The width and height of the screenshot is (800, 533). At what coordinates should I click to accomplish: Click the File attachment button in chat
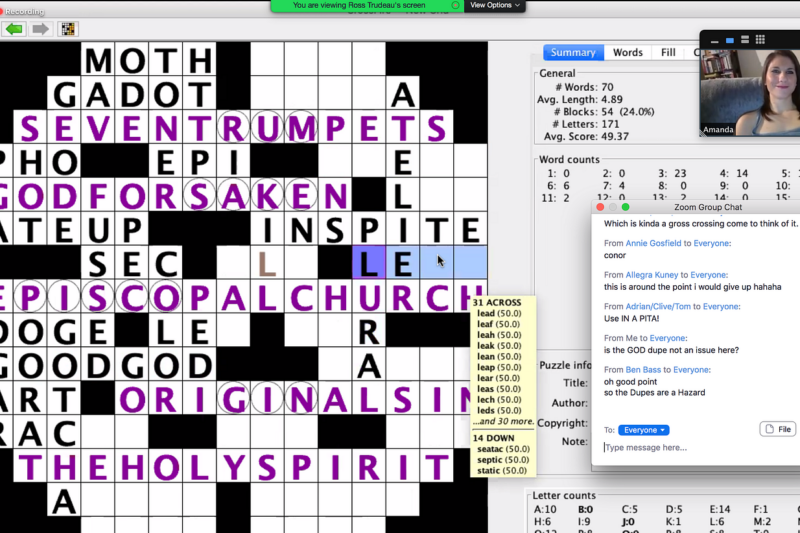pyautogui.click(x=778, y=429)
